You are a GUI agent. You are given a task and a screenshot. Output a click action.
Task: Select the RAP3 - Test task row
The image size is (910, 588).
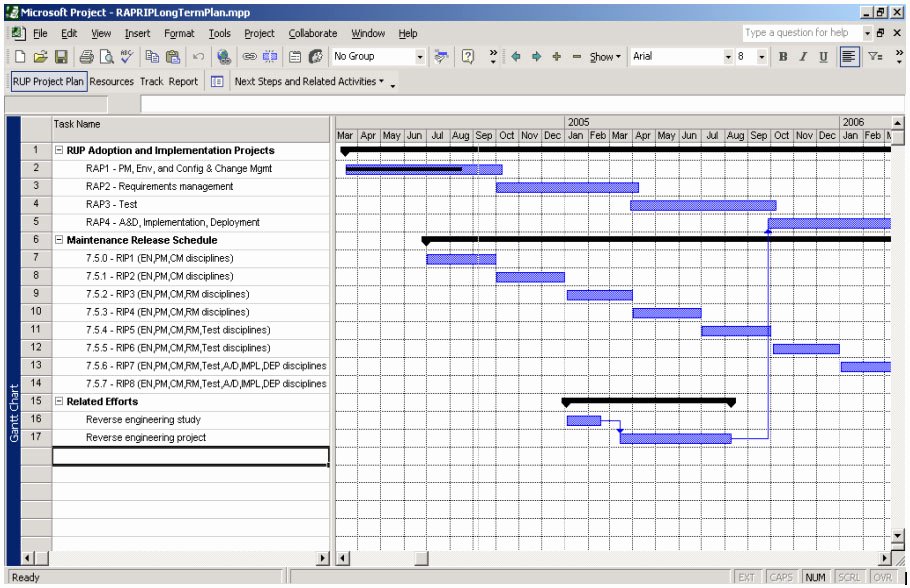point(191,204)
